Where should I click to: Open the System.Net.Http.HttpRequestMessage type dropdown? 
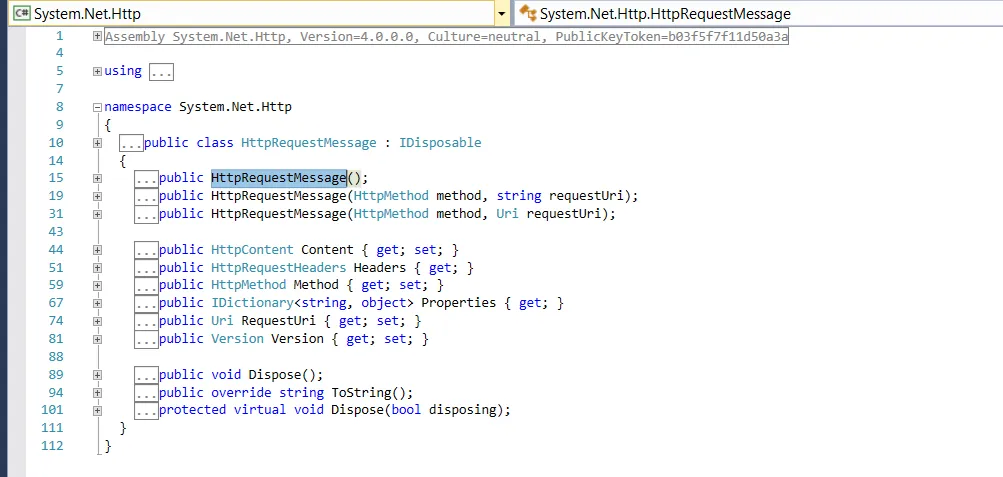pos(759,13)
